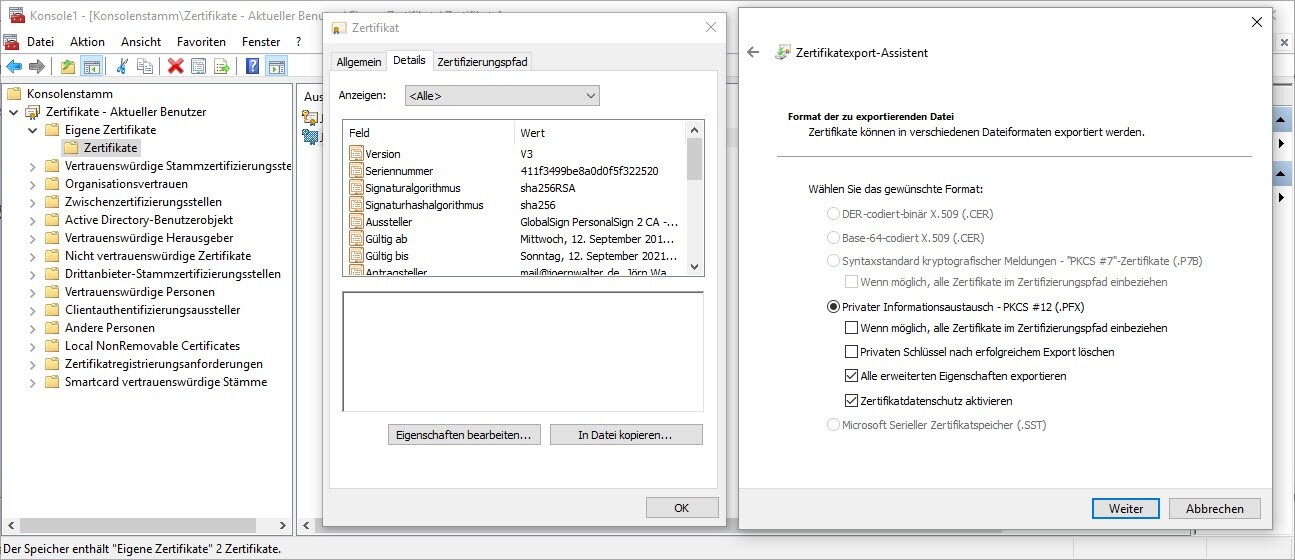
Task: Open properties icon in toolbar
Action: [199, 67]
